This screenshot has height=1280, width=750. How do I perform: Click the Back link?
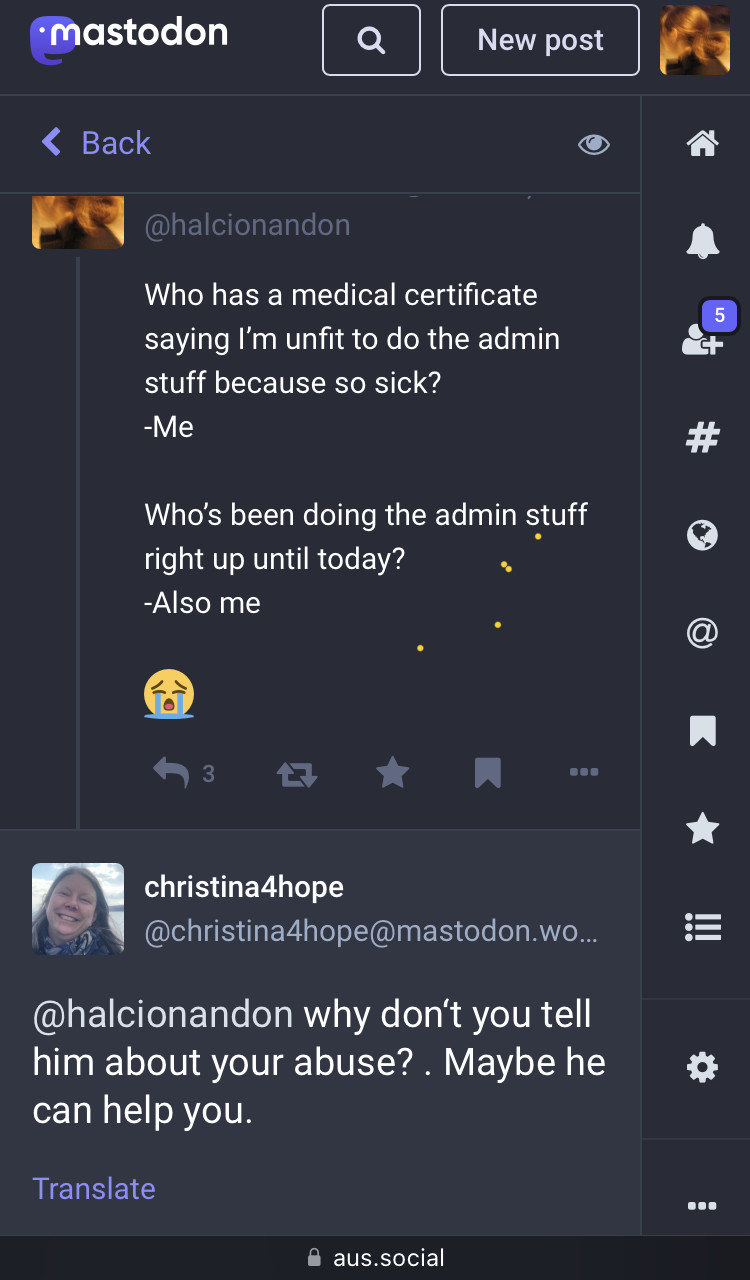tap(96, 143)
